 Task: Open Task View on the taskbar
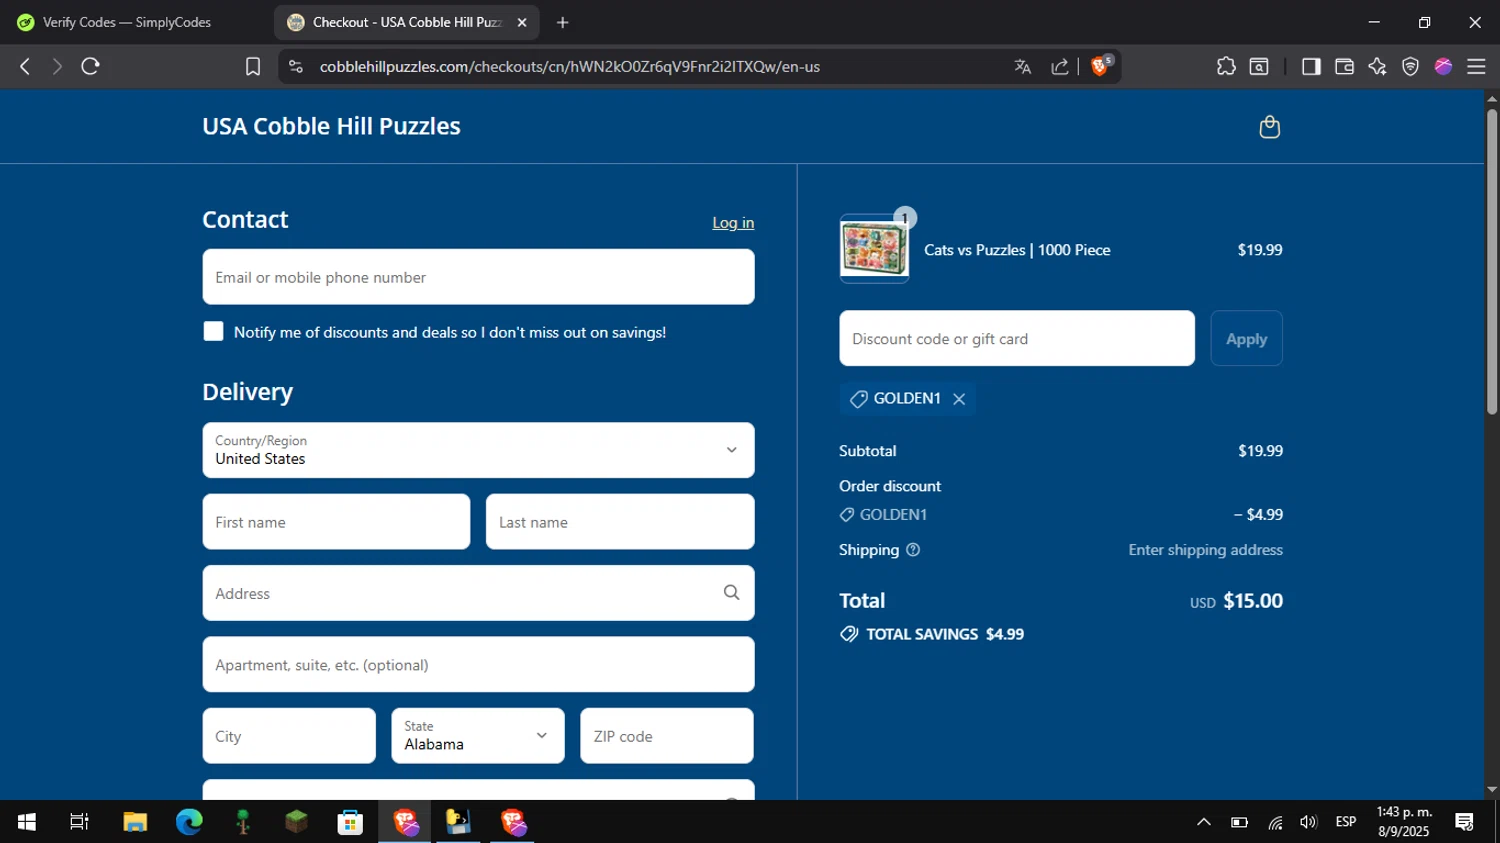[79, 822]
